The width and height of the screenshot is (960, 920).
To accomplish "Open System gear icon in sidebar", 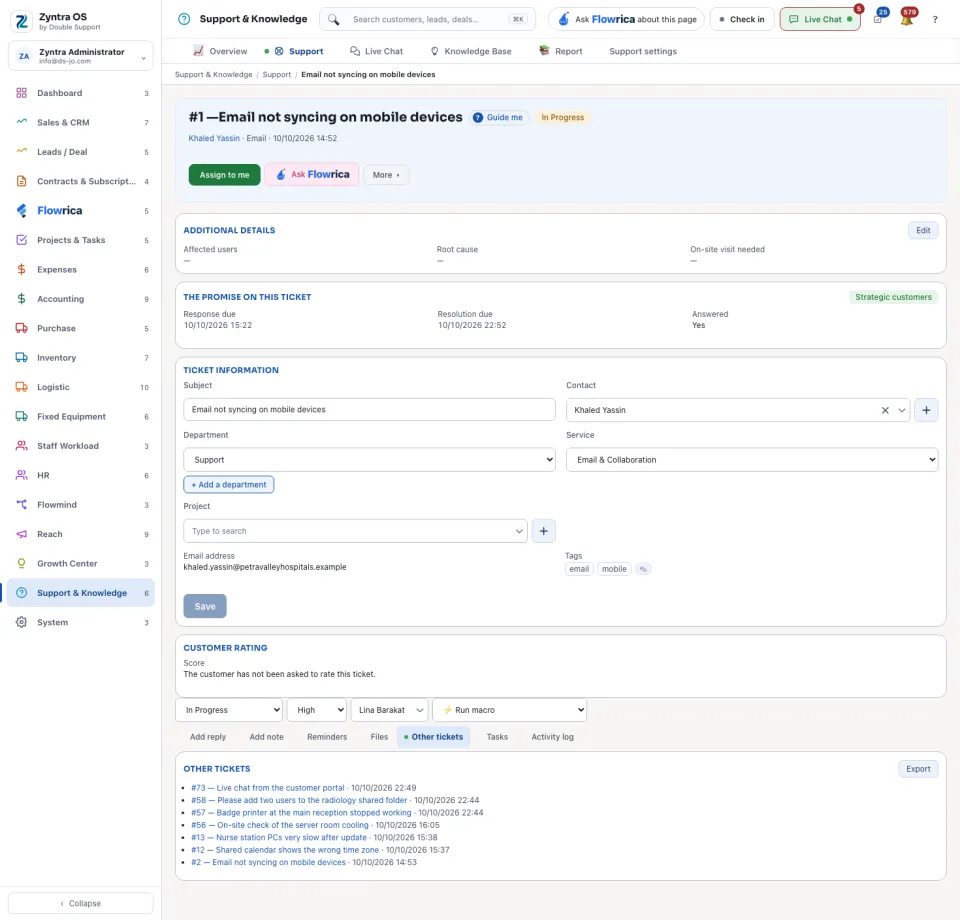I will click(x=21, y=622).
